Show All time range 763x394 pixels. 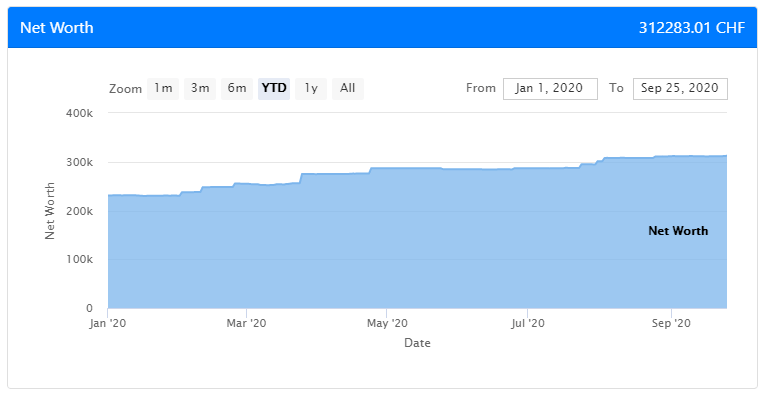point(348,89)
